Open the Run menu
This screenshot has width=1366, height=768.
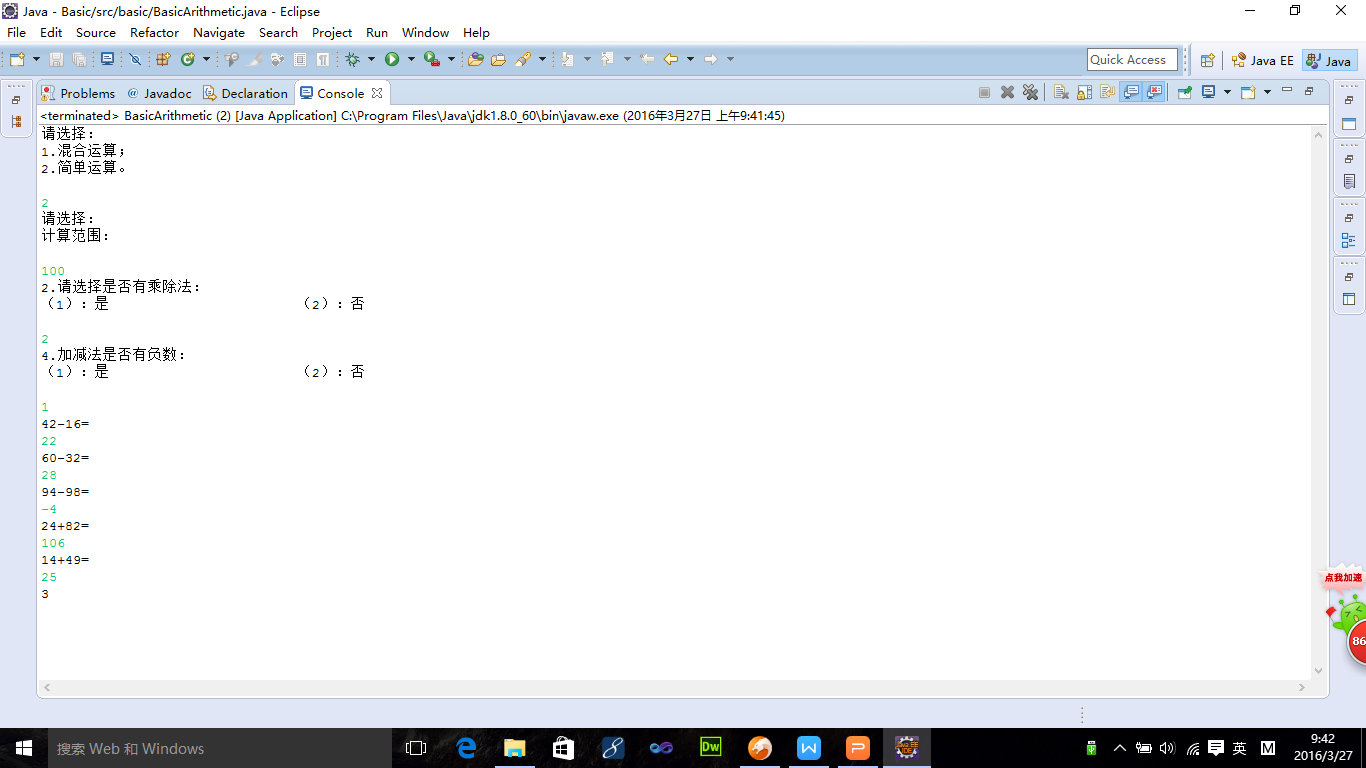[377, 32]
